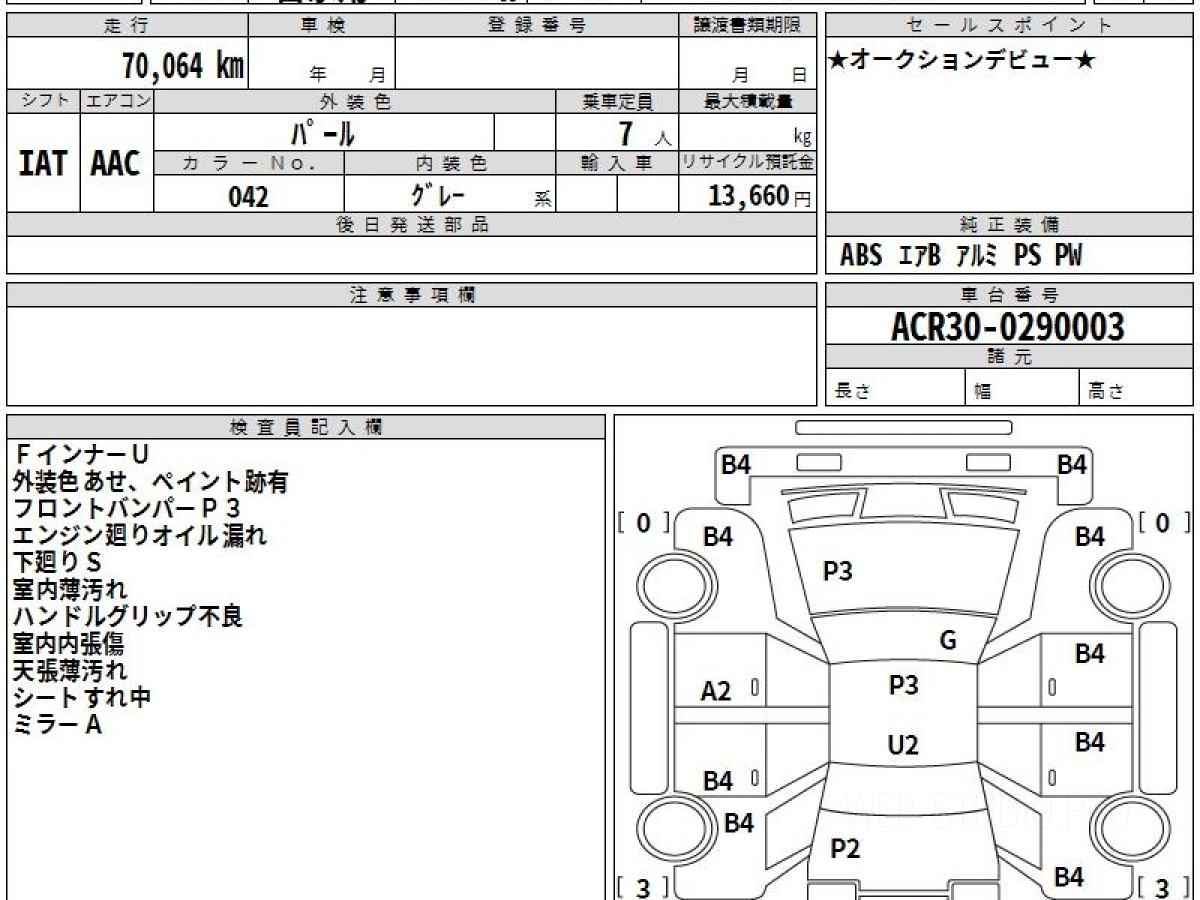
Task: Click the 外装色 header
Action: pyautogui.click(x=355, y=101)
